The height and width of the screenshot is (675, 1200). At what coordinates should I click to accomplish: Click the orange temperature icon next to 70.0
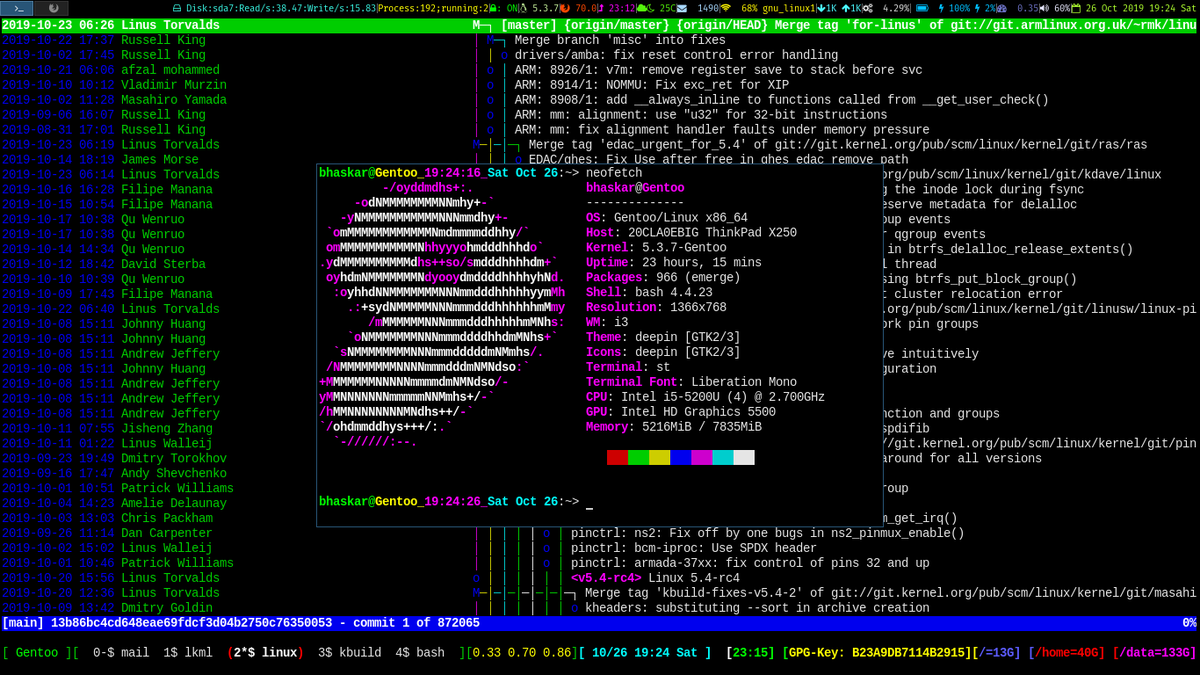[564, 8]
